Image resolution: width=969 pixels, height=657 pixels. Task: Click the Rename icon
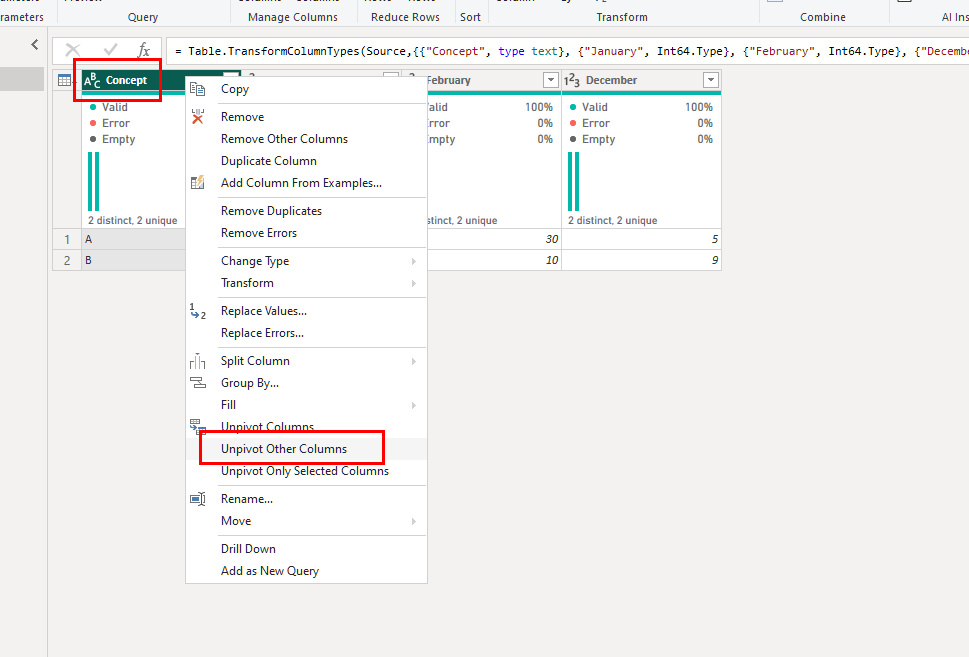click(x=198, y=499)
